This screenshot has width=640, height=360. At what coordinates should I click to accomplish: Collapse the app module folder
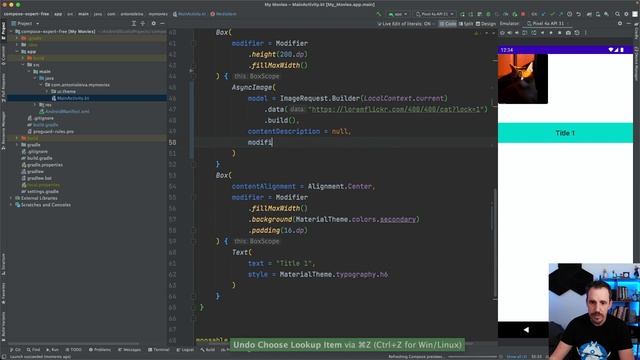[17, 52]
